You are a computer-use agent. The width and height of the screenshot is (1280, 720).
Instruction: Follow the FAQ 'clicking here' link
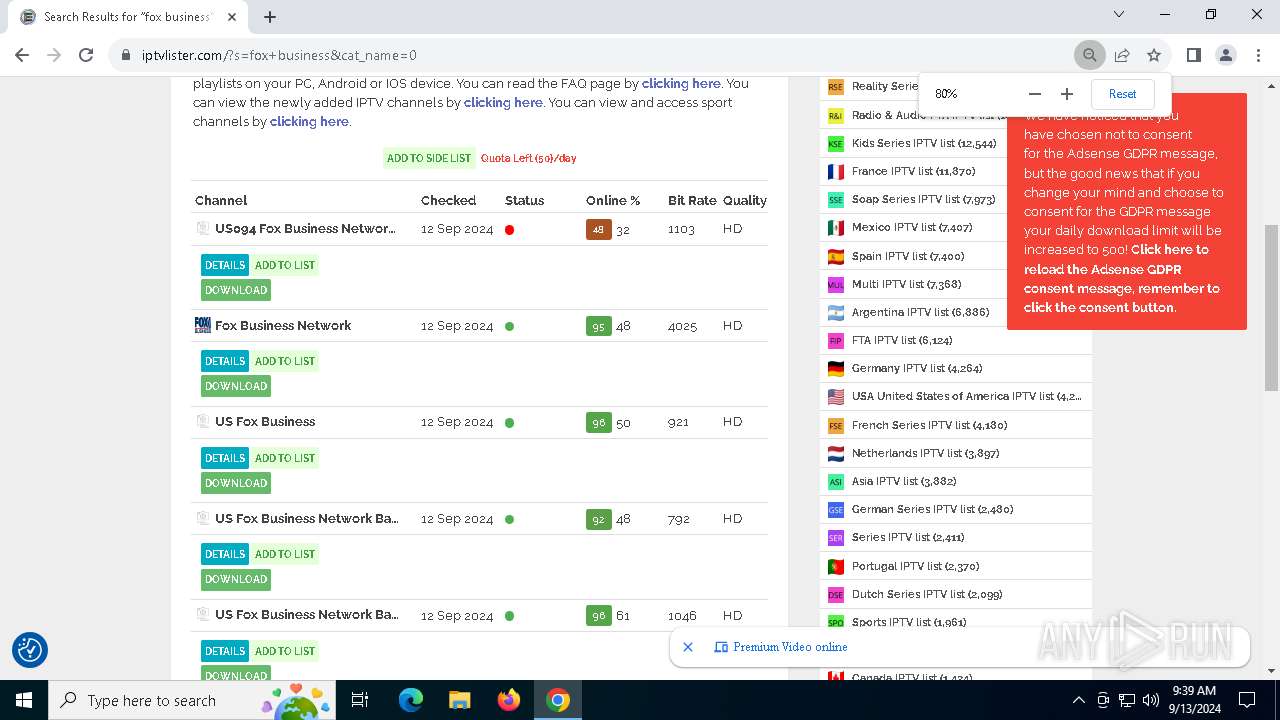(681, 83)
